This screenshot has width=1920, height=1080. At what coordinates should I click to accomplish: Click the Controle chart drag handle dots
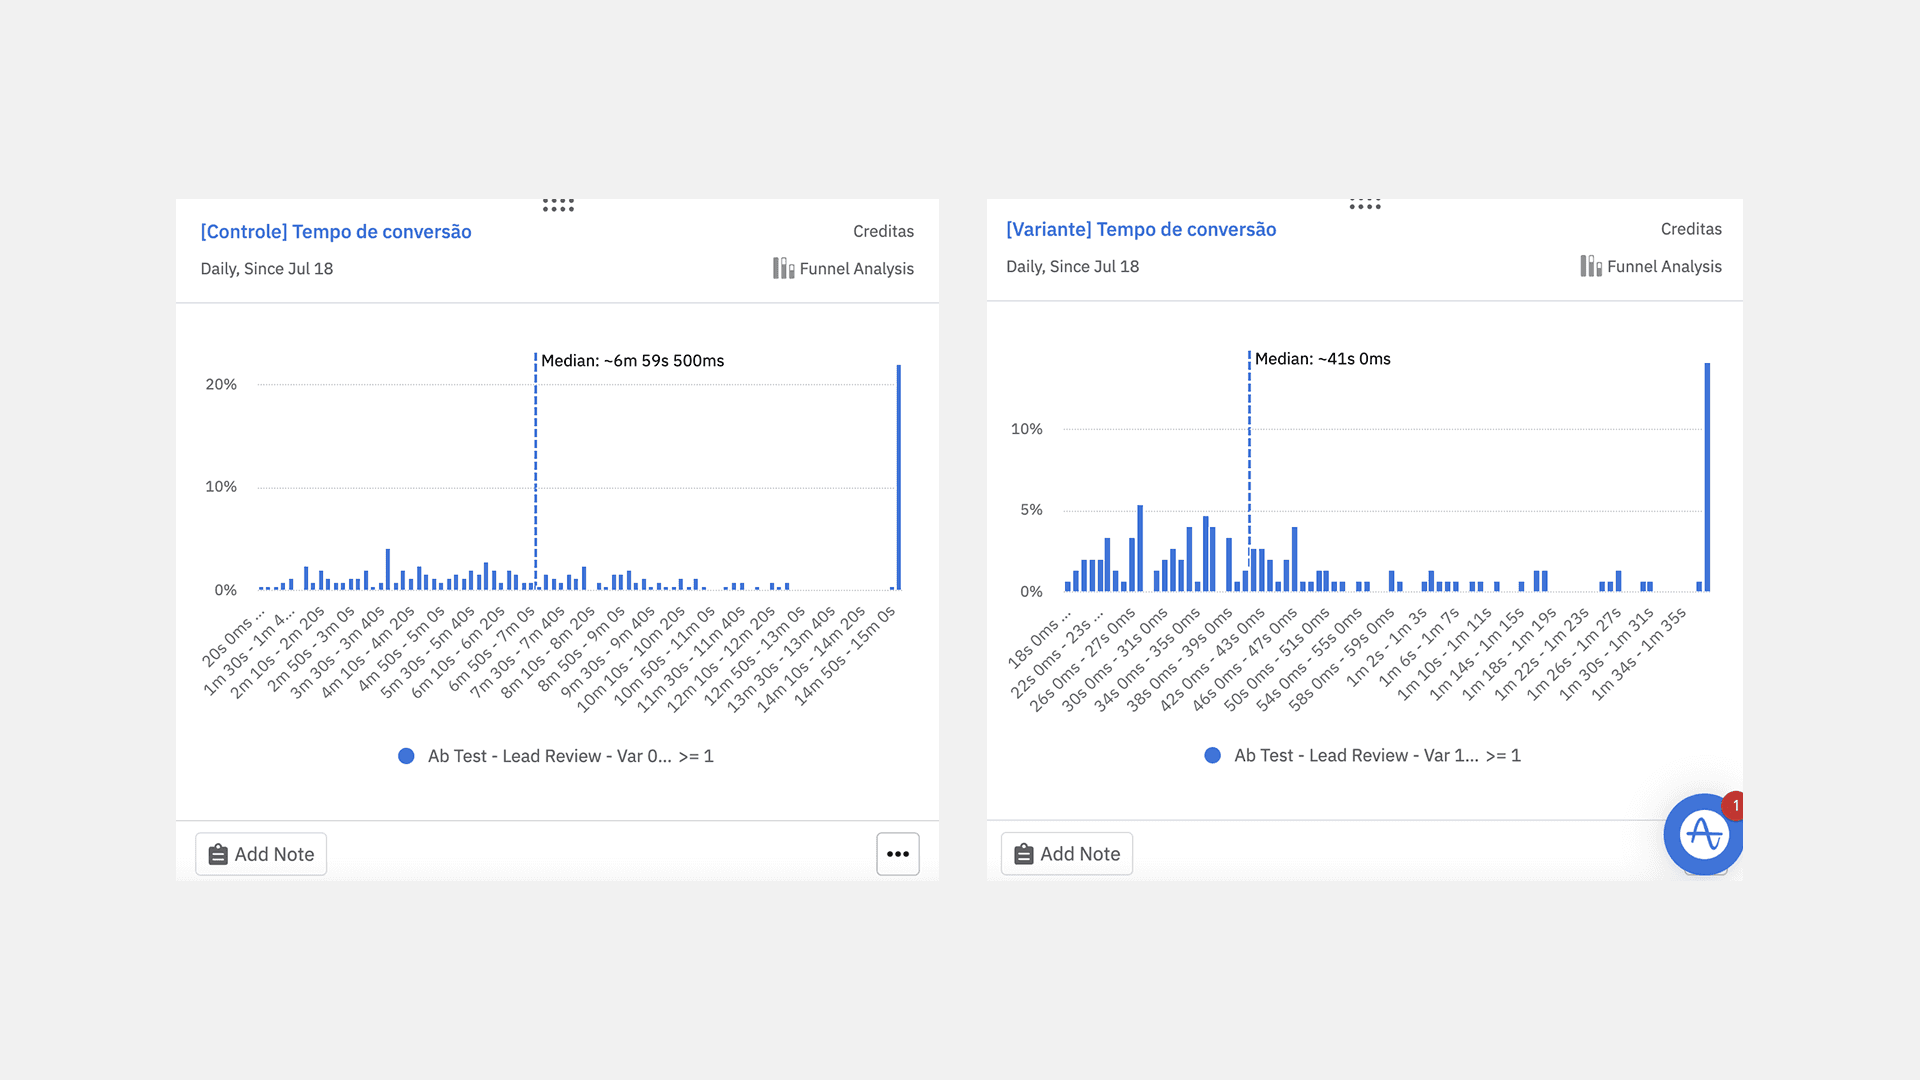(x=558, y=205)
